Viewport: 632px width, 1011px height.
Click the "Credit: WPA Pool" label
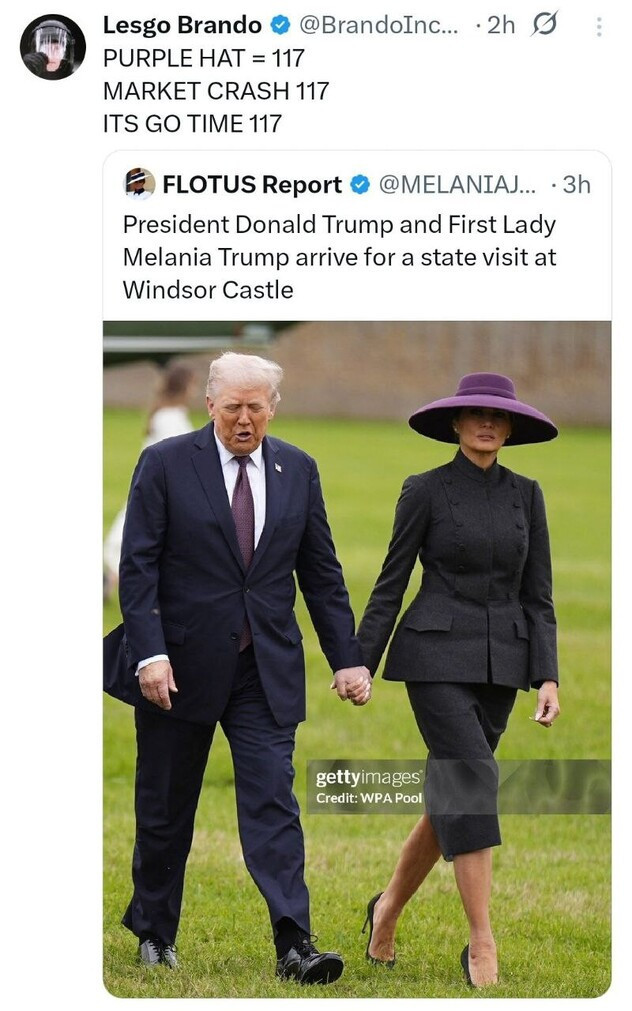coord(369,798)
